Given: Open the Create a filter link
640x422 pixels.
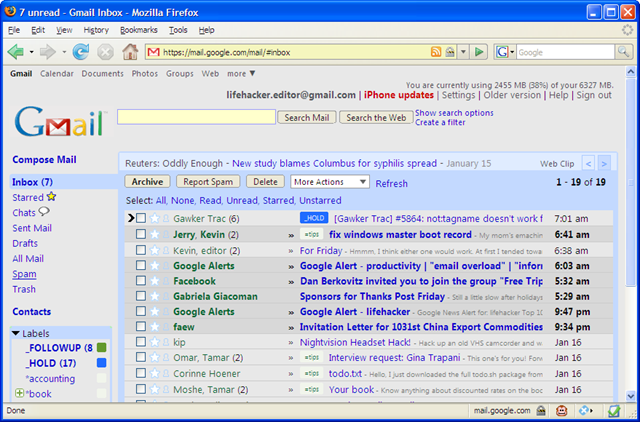Looking at the screenshot, I should point(440,122).
